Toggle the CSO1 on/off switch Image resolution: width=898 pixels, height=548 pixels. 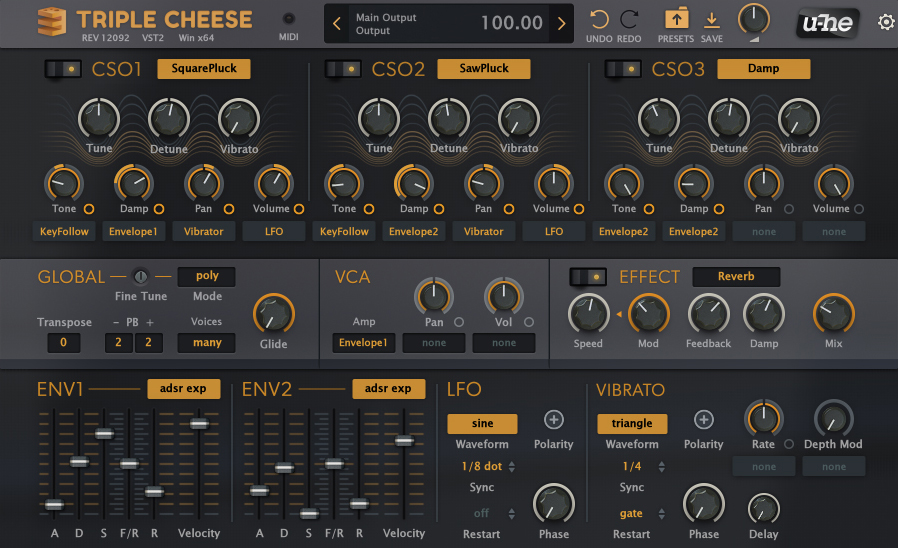pyautogui.click(x=63, y=69)
